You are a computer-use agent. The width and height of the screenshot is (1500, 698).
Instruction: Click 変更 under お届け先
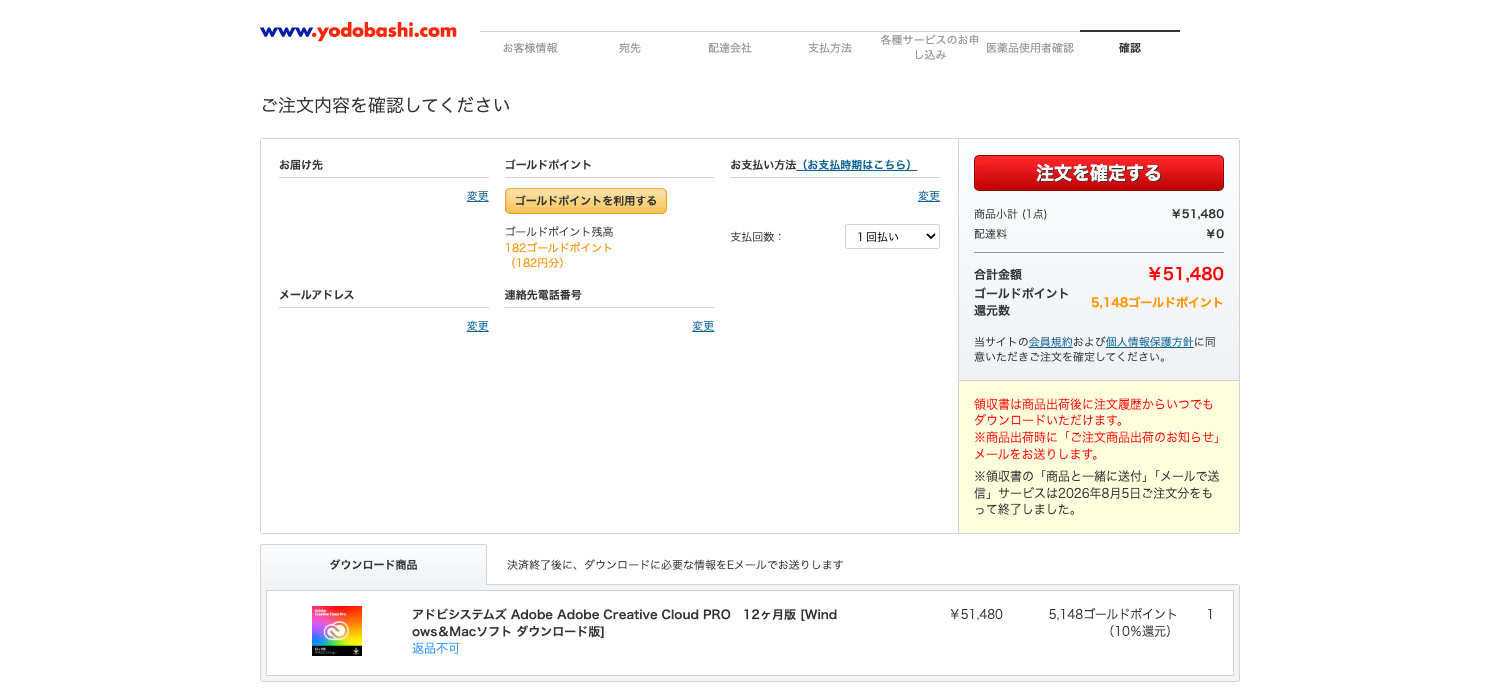(478, 196)
